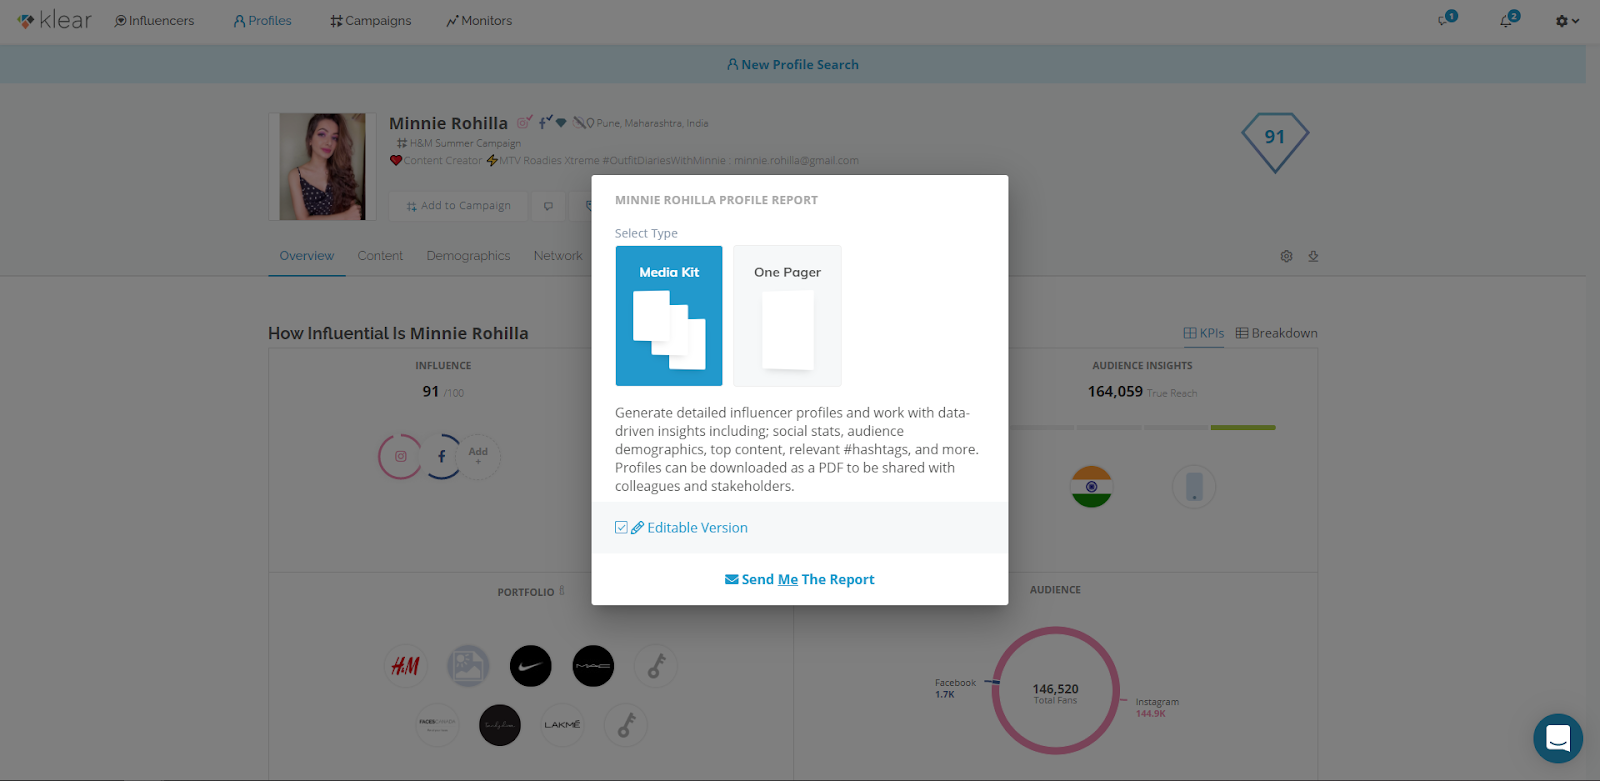Expand the settings gear dropdown in header
1600x781 pixels.
(x=1567, y=21)
